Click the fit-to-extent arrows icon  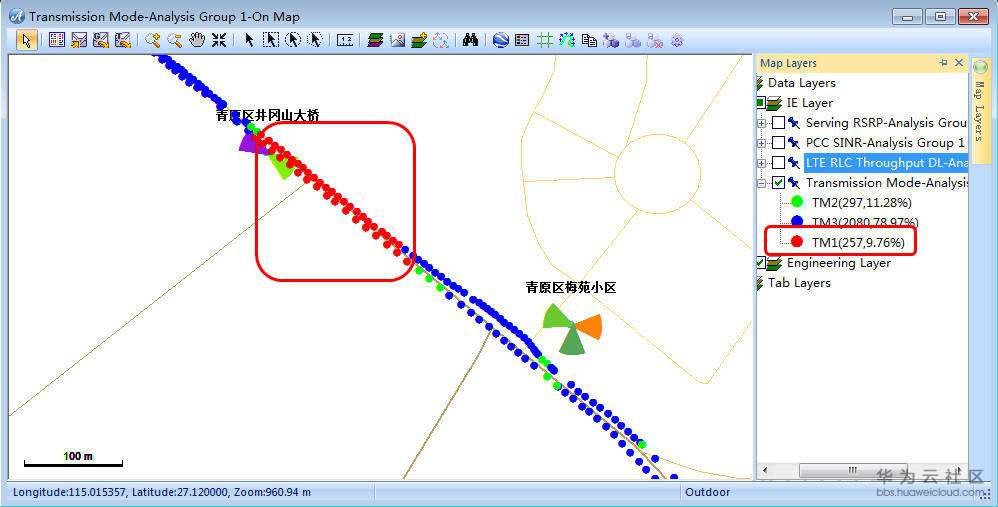click(x=219, y=40)
